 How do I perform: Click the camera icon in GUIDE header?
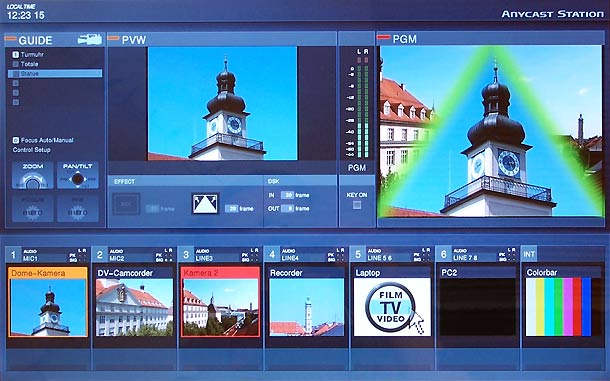89,39
